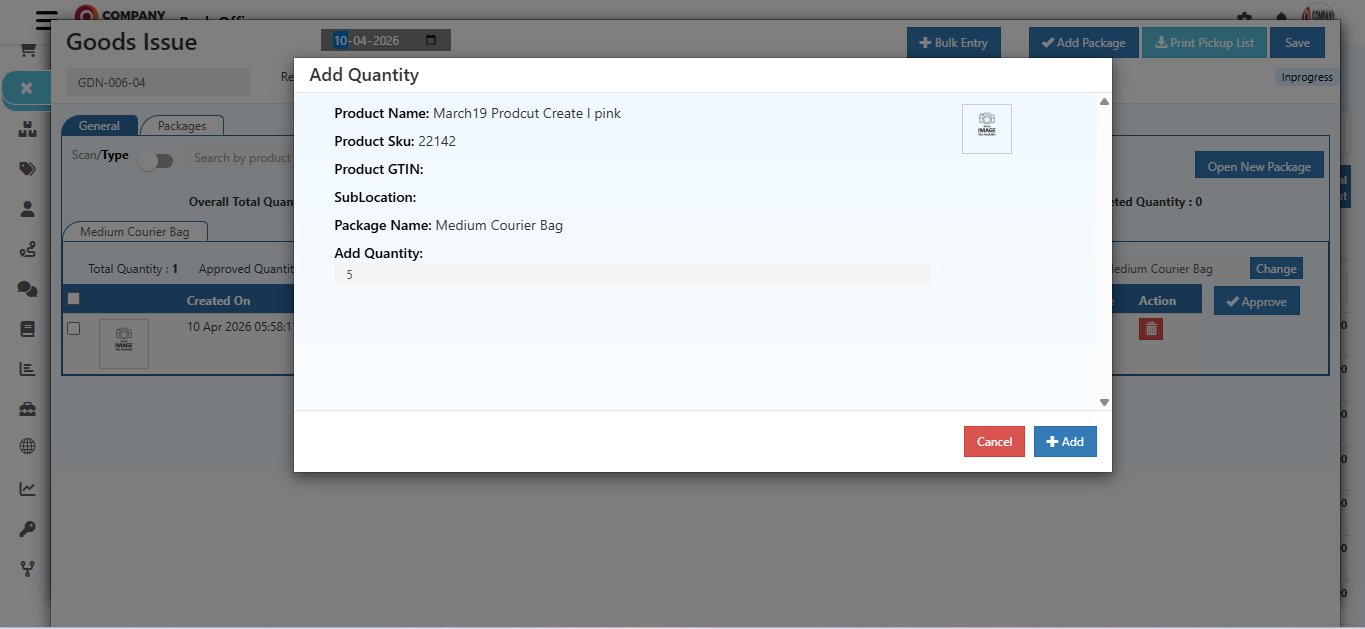Switch to the Packages tab
The height and width of the screenshot is (629, 1365).
pyautogui.click(x=182, y=125)
